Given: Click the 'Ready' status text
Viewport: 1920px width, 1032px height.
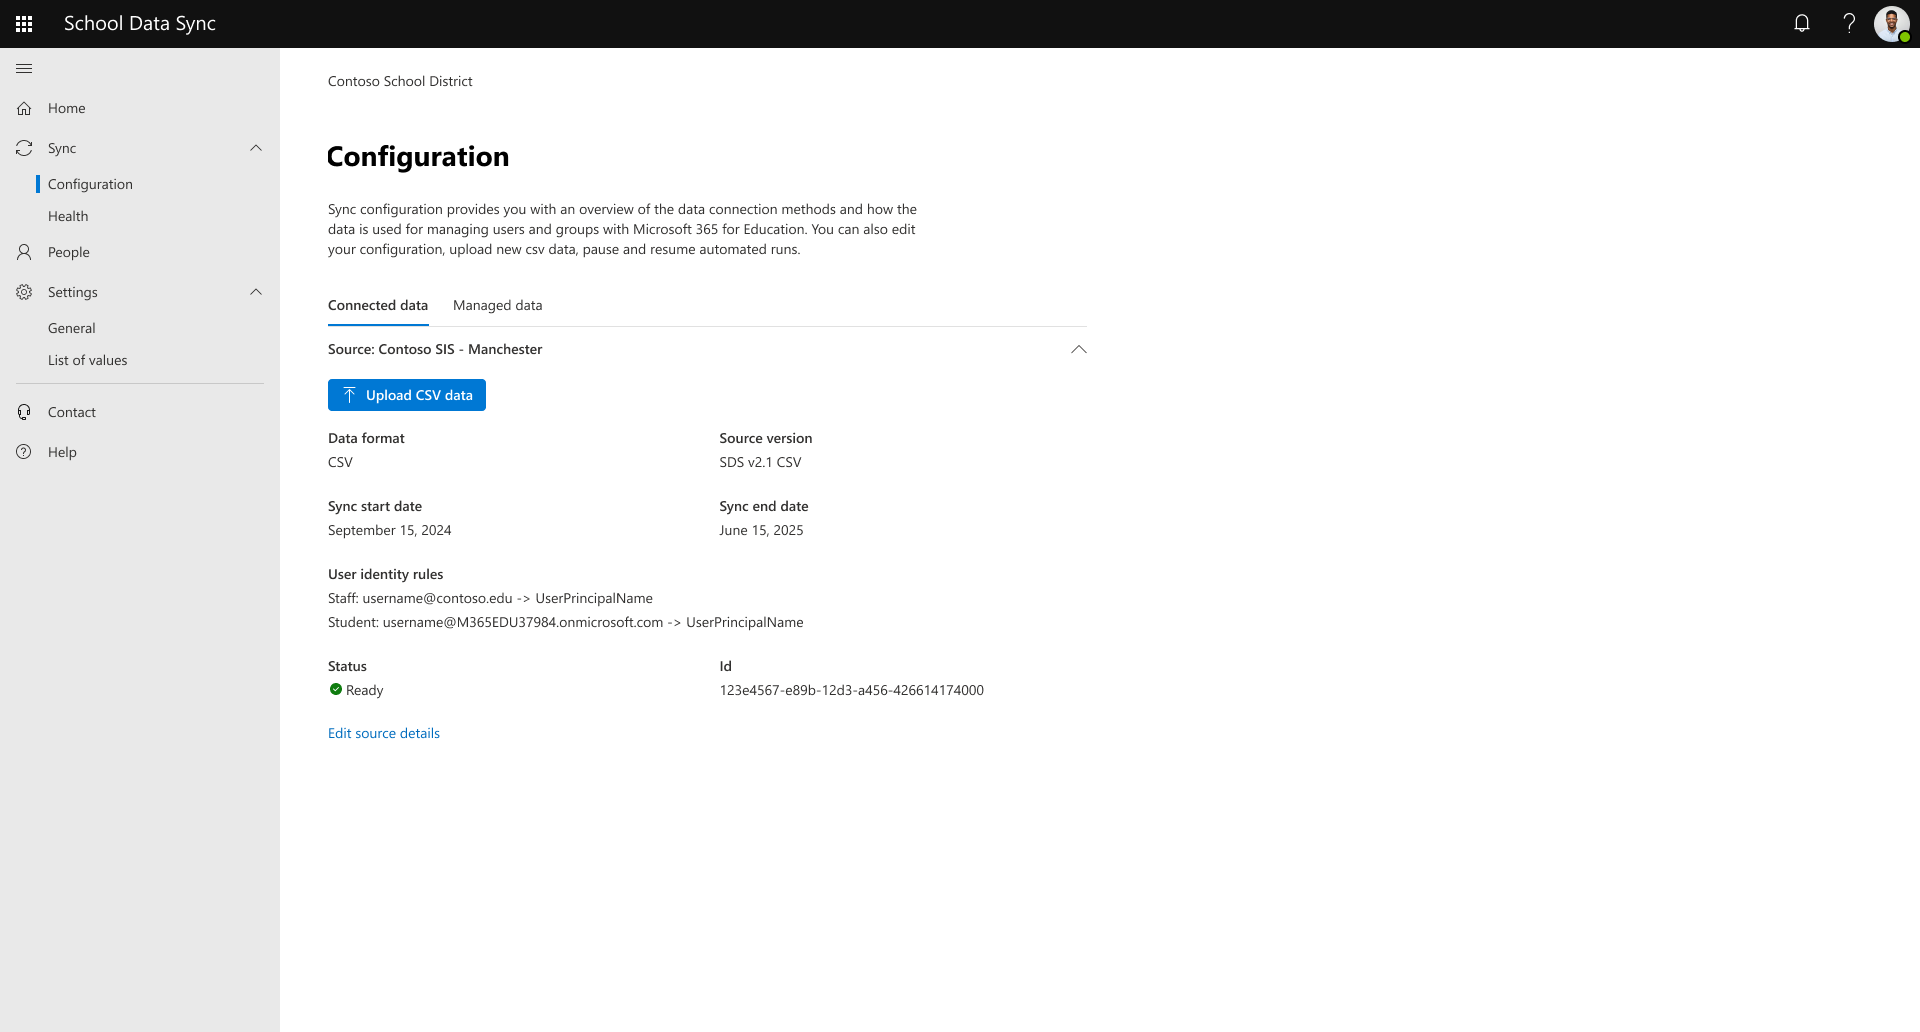Looking at the screenshot, I should point(365,690).
